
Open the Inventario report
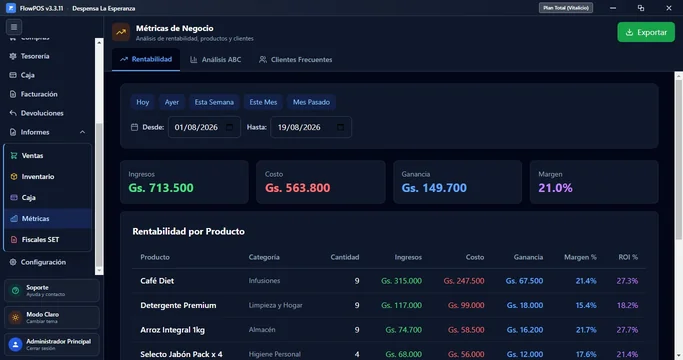point(48,177)
